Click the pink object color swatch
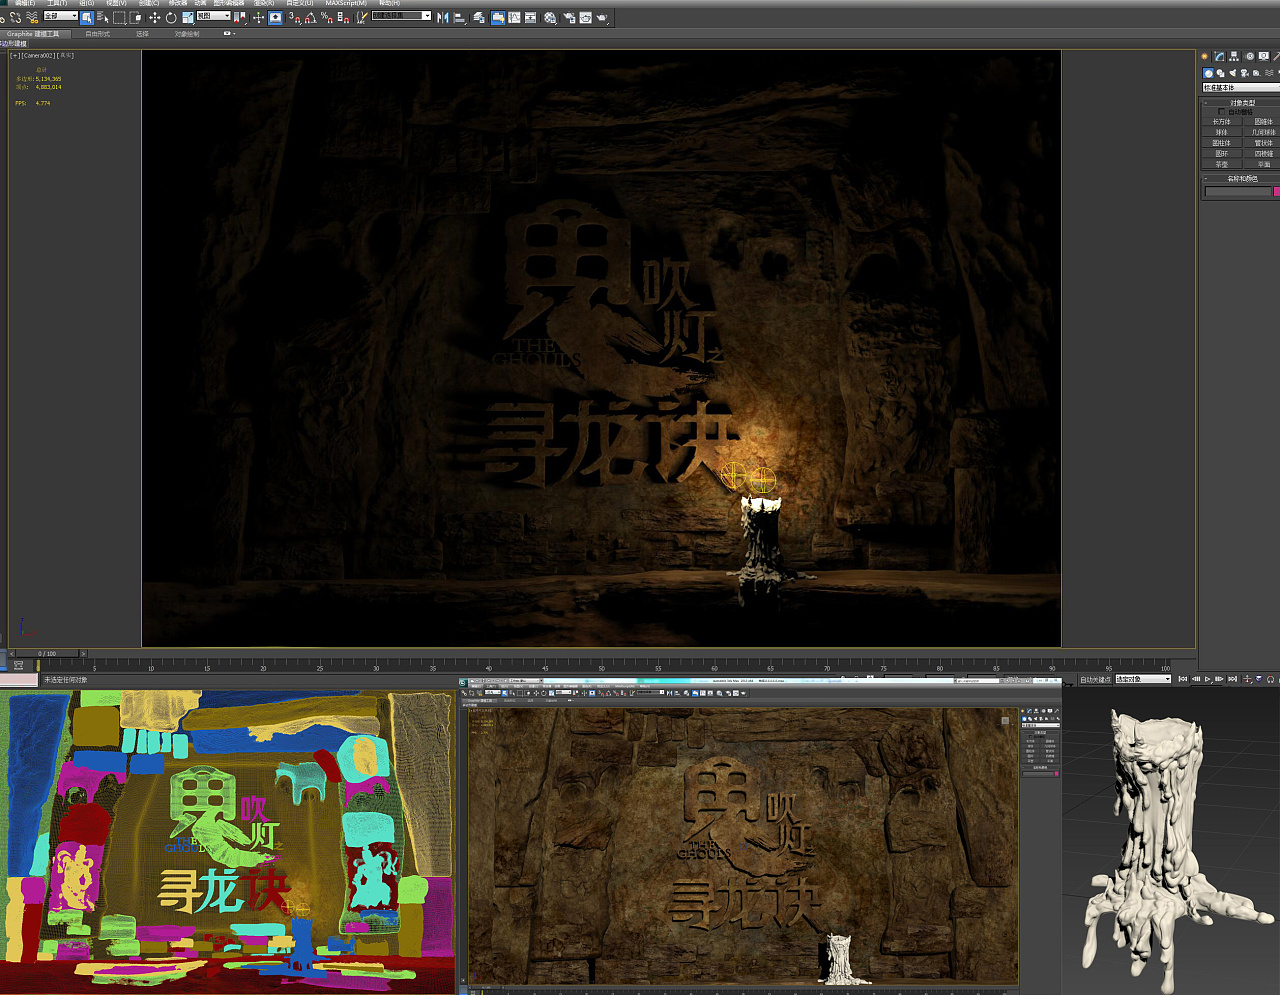The height and width of the screenshot is (995, 1280). (x=1276, y=191)
